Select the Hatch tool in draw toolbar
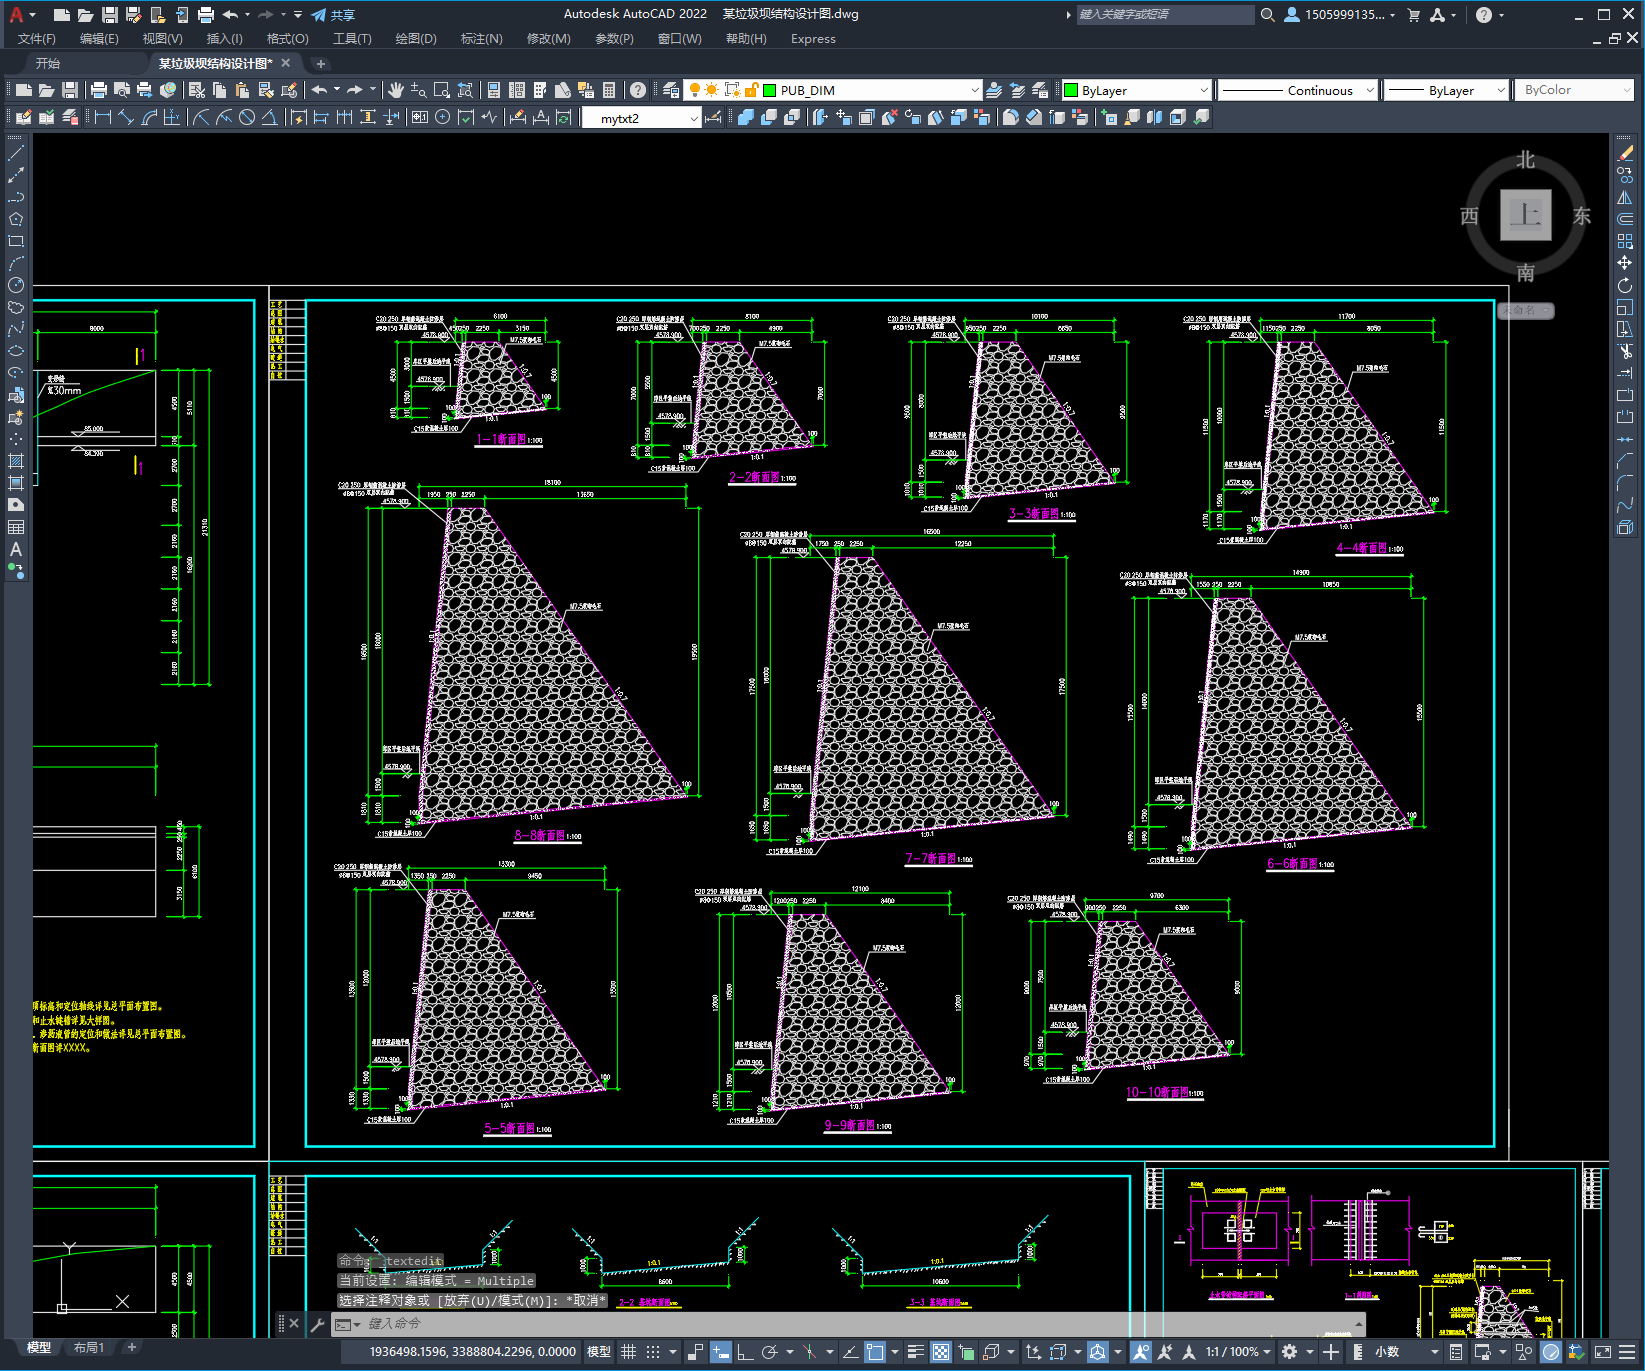The width and height of the screenshot is (1645, 1371). coord(16,461)
